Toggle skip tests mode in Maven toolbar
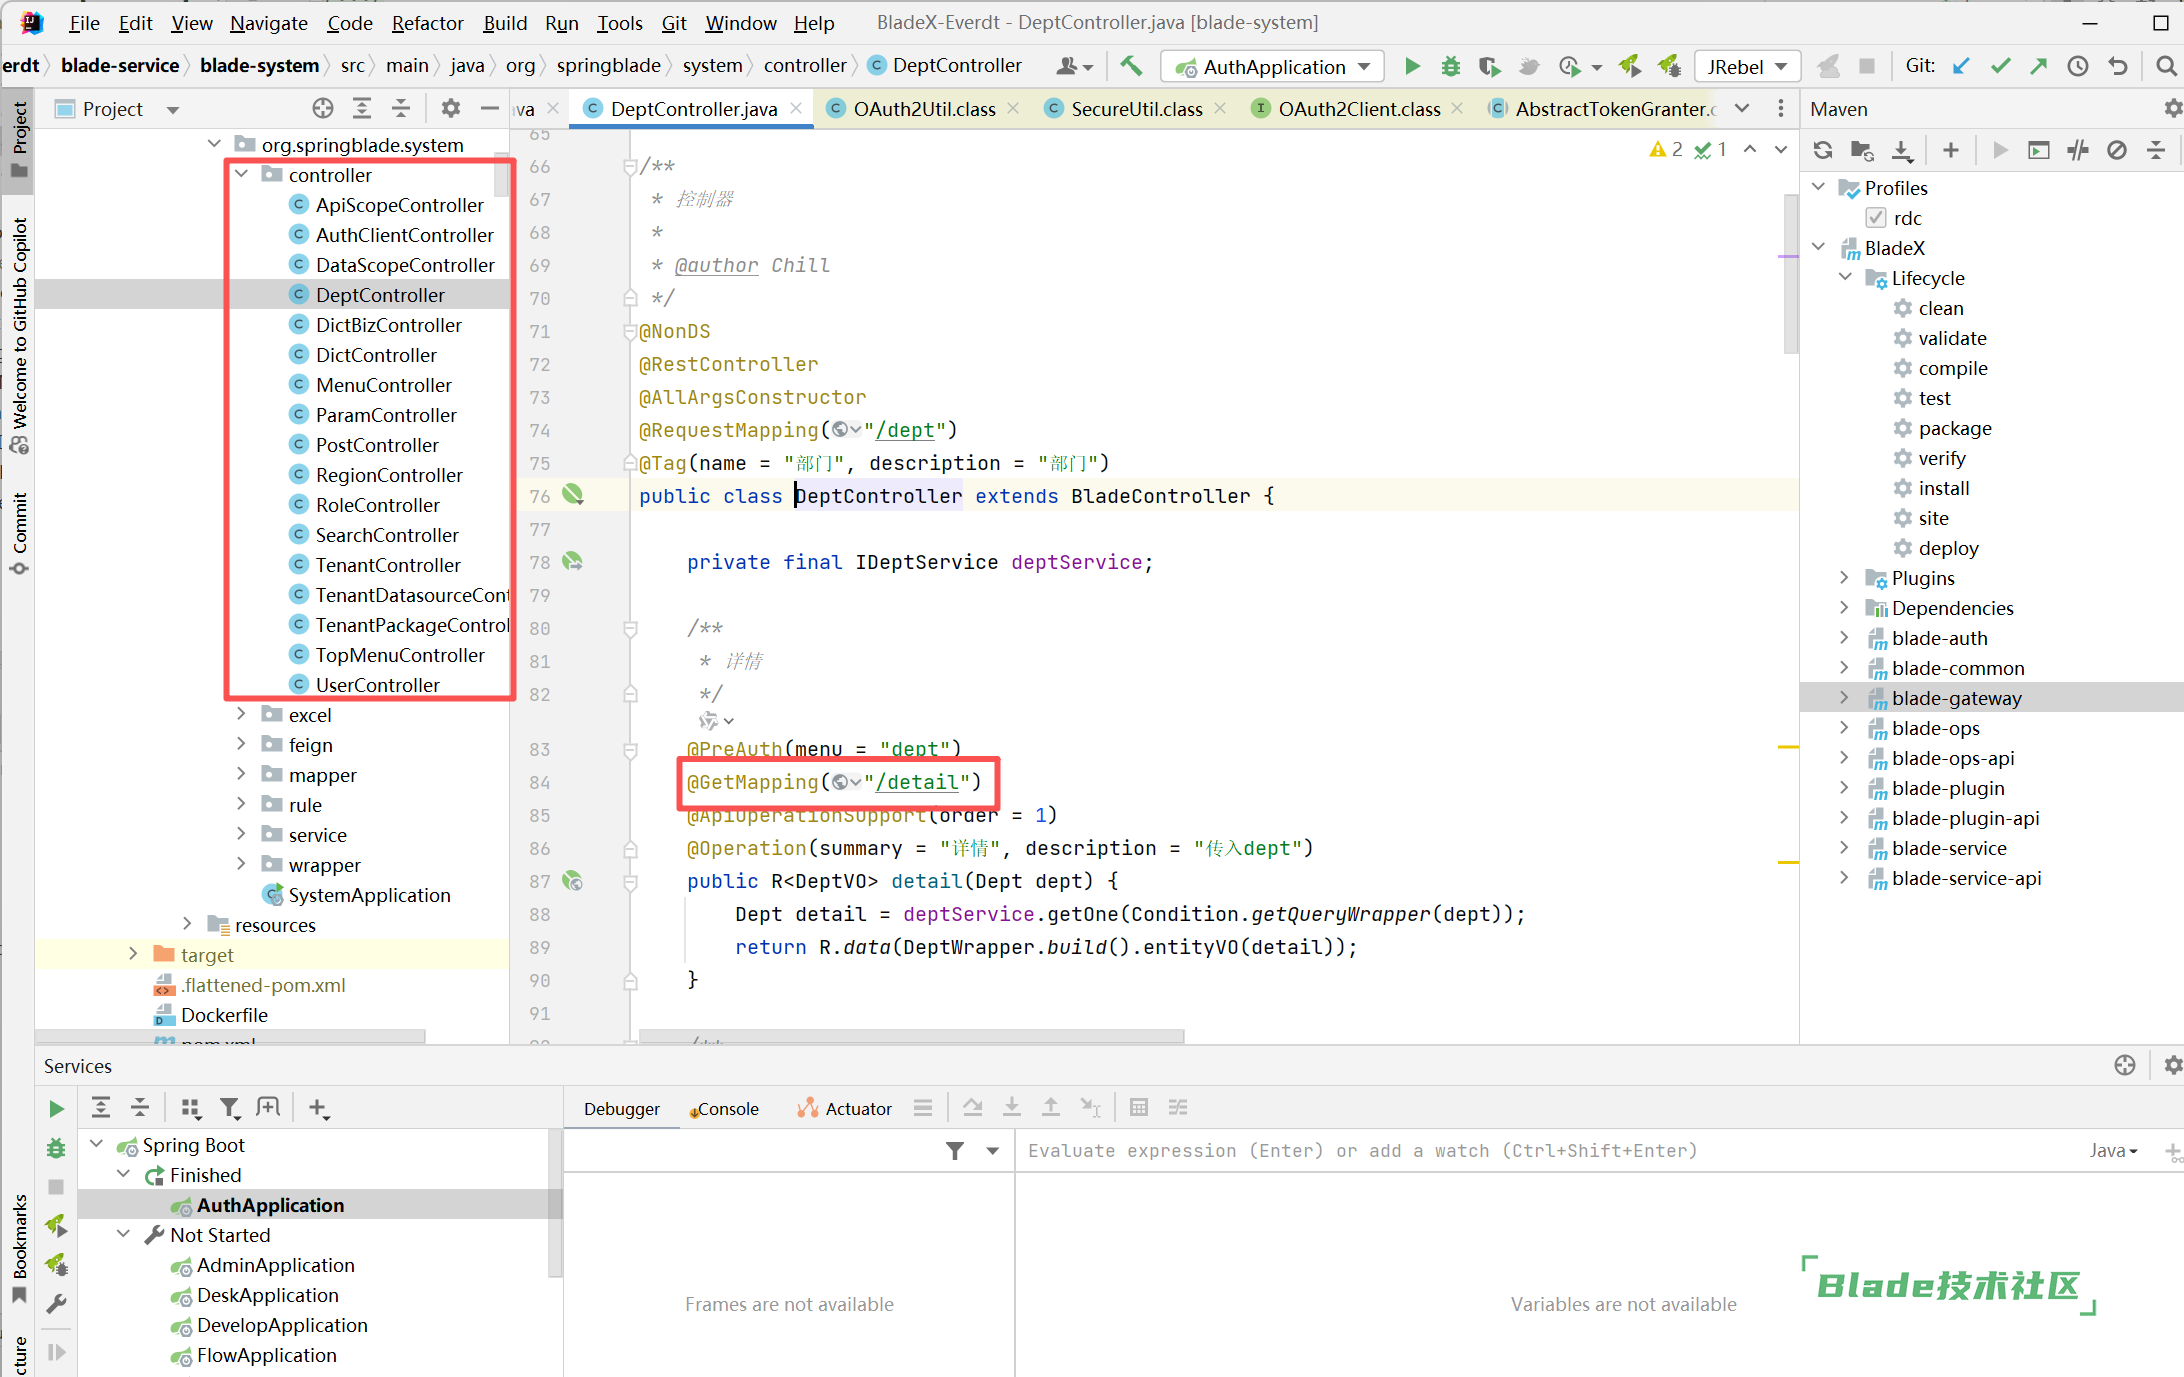This screenshot has width=2184, height=1377. (2117, 150)
